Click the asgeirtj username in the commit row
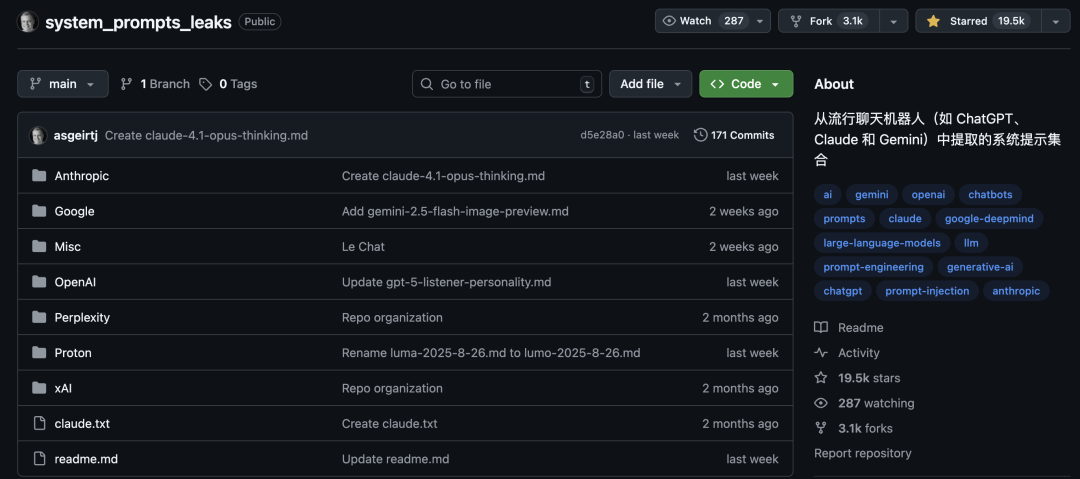 pyautogui.click(x=76, y=136)
